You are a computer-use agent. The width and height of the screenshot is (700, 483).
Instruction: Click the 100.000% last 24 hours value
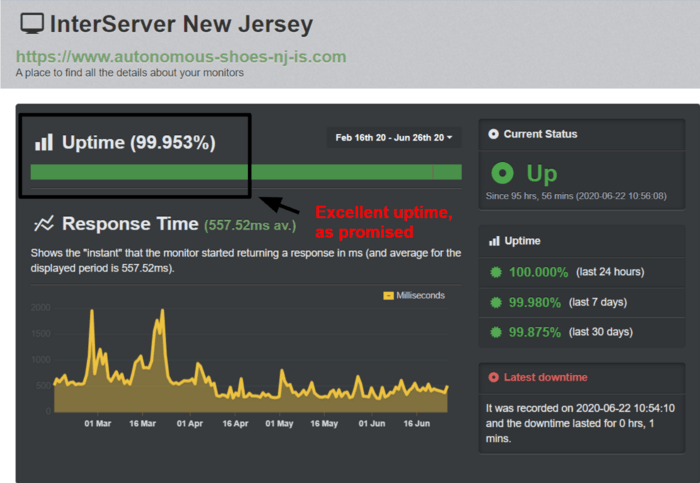[x=538, y=272]
